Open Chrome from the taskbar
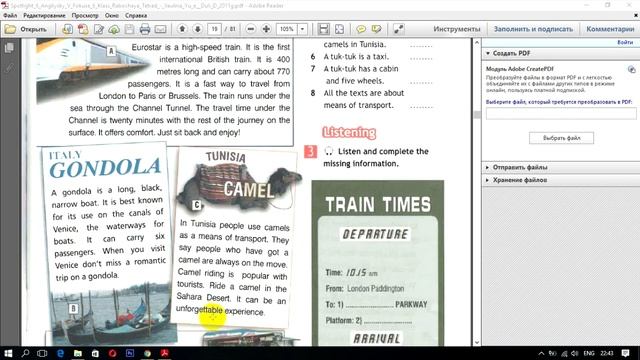 coord(147,353)
